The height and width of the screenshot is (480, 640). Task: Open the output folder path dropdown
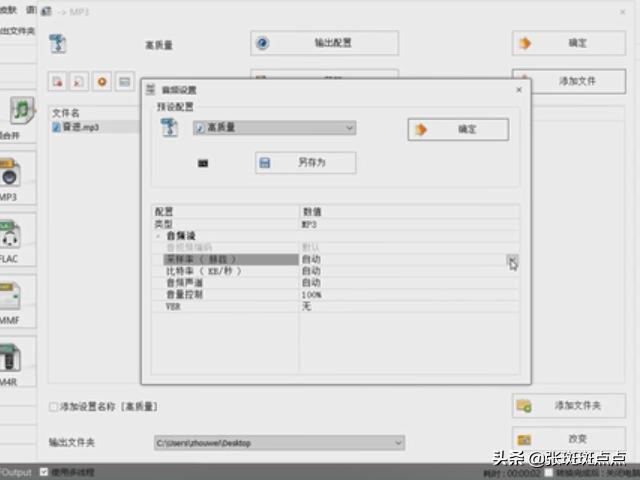tap(398, 442)
